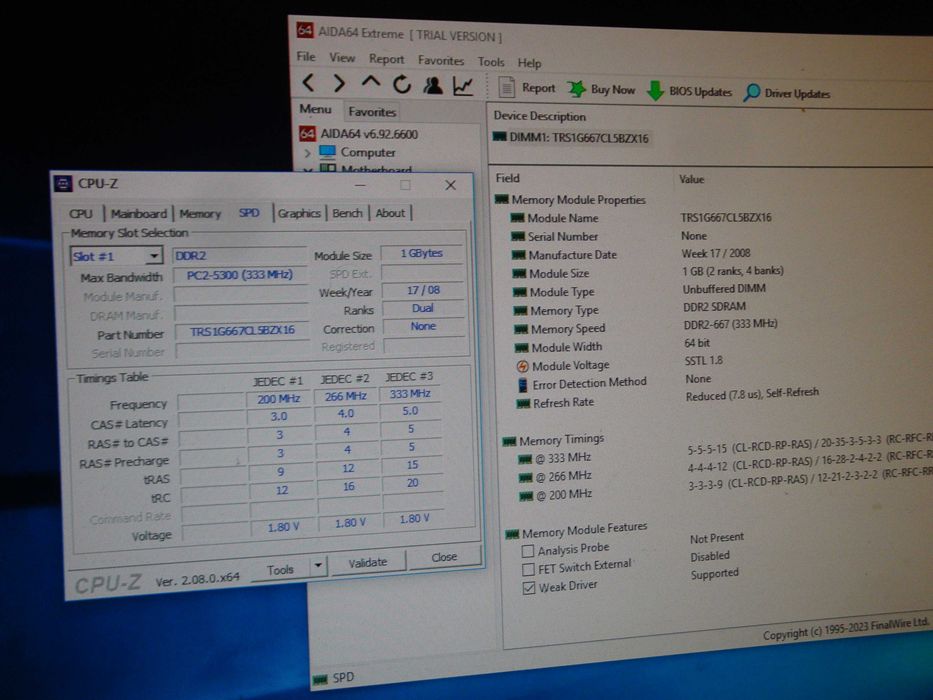Screen dimensions: 933x700
Task: Click the Memory Module Features group icon
Action: [x=512, y=534]
